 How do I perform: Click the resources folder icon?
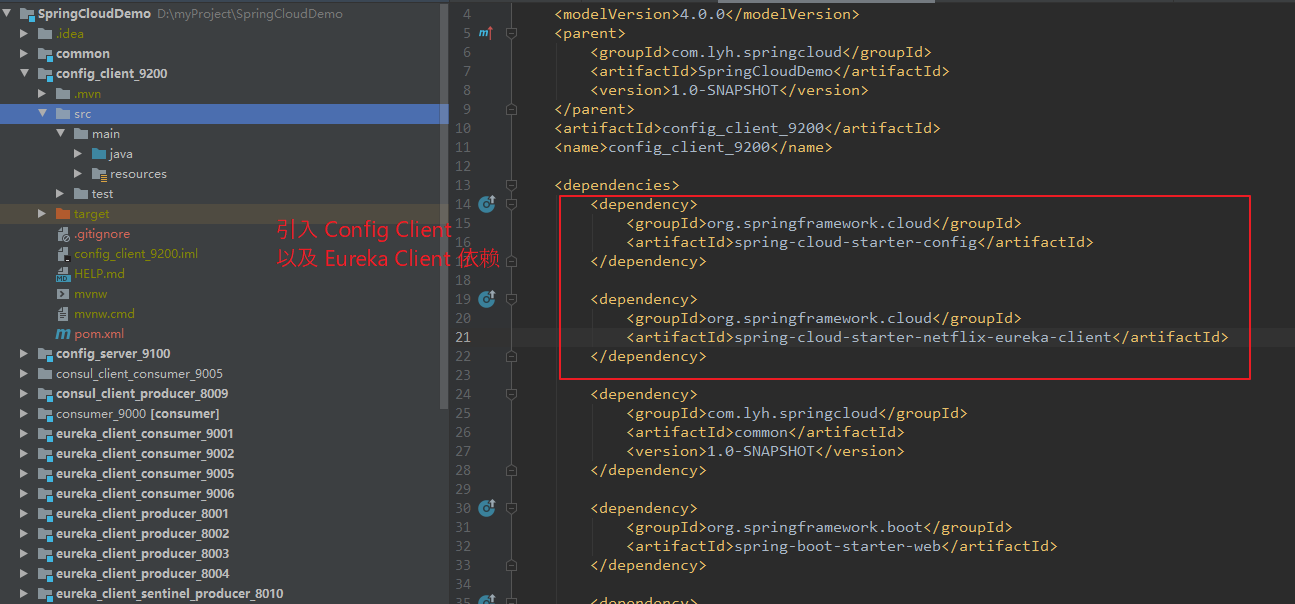pyautogui.click(x=99, y=174)
